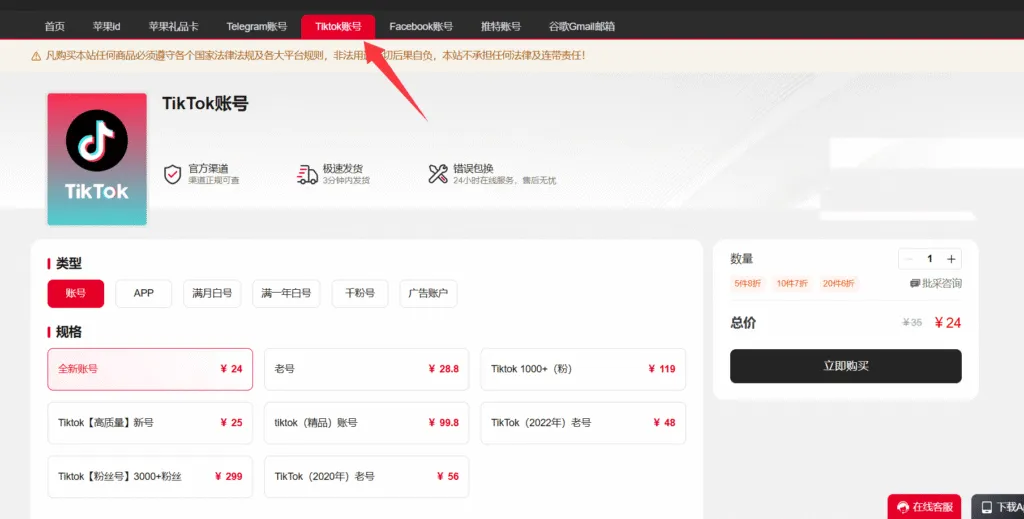This screenshot has height=519, width=1024.
Task: Click the 立即购买 buy button
Action: 846,366
